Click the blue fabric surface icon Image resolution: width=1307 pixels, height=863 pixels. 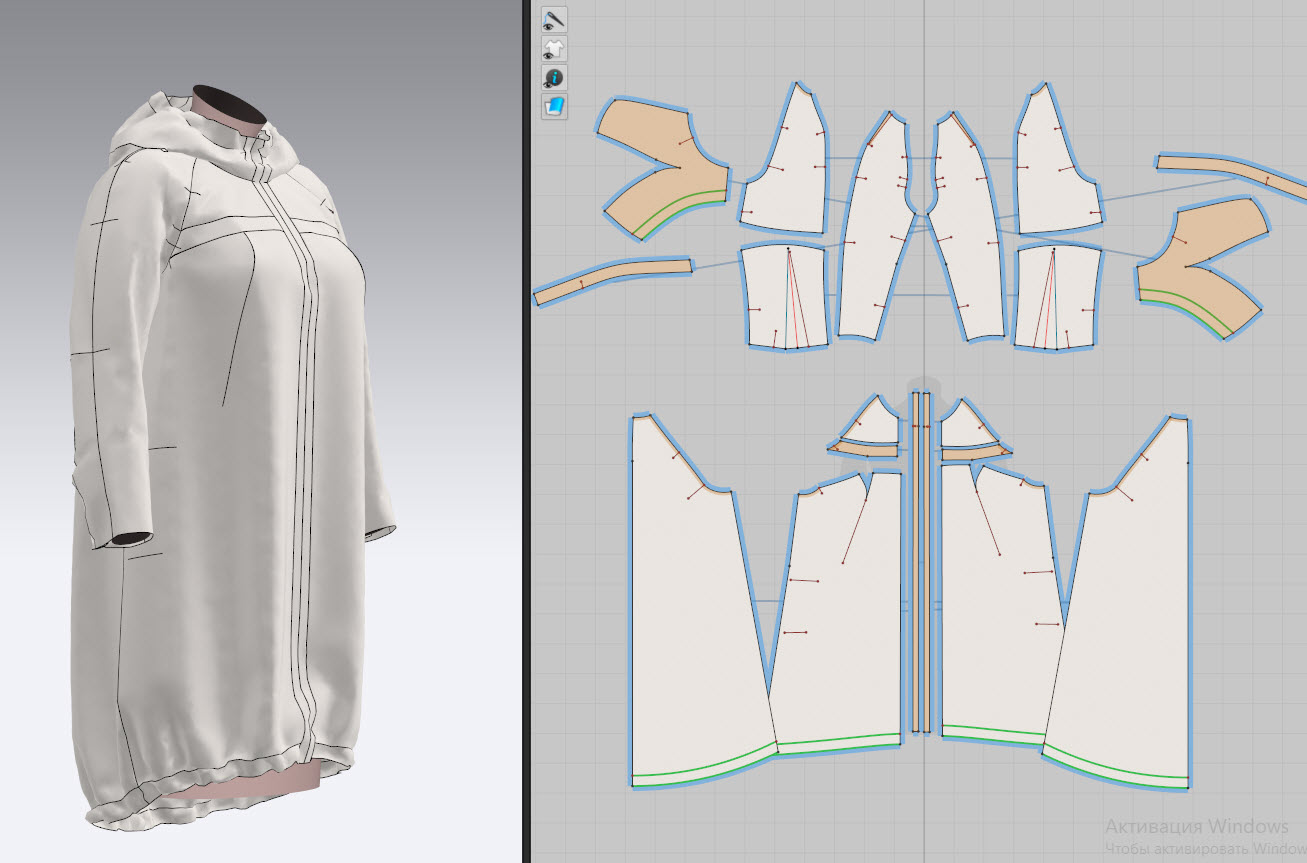[555, 106]
